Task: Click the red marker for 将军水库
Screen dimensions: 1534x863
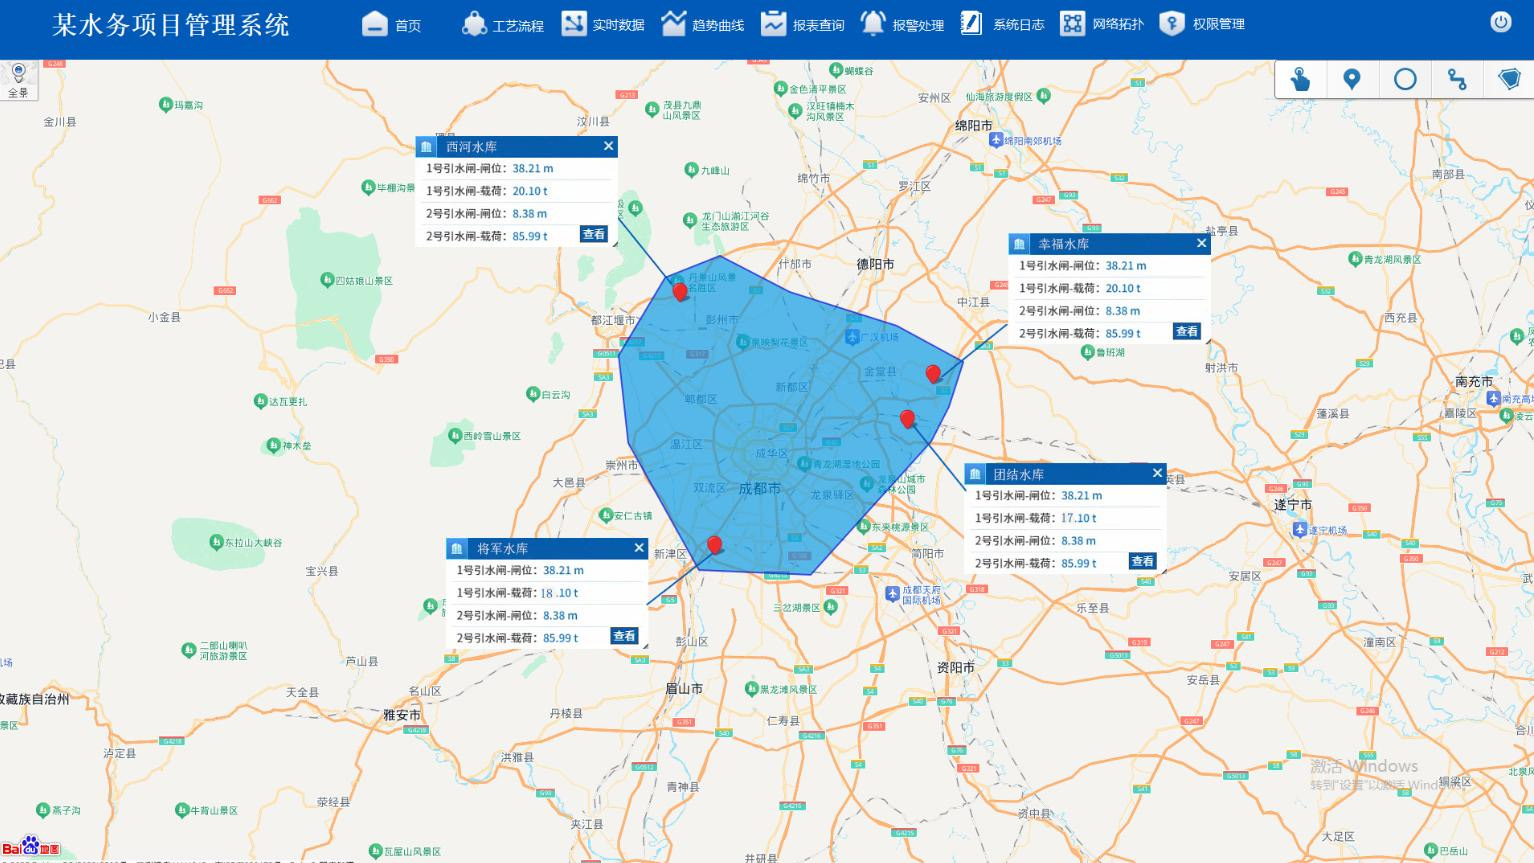Action: (x=714, y=544)
